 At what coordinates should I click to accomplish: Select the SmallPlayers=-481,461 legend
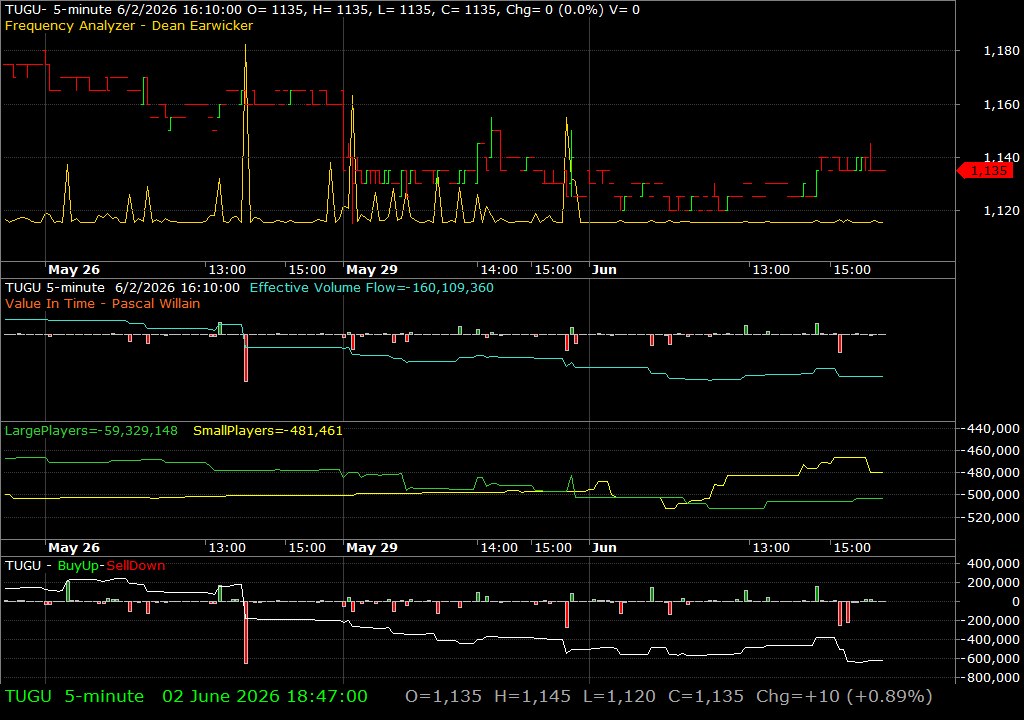(268, 431)
